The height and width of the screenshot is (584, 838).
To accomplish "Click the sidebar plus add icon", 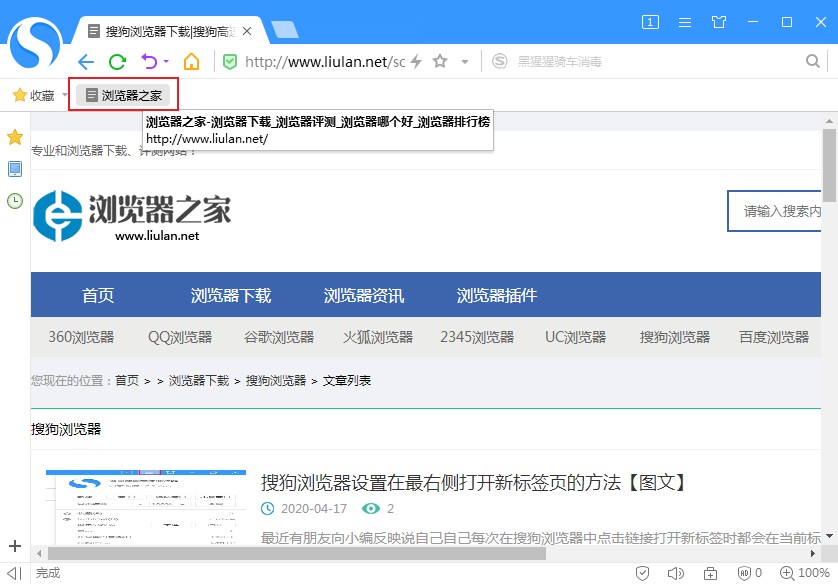I will (15, 546).
